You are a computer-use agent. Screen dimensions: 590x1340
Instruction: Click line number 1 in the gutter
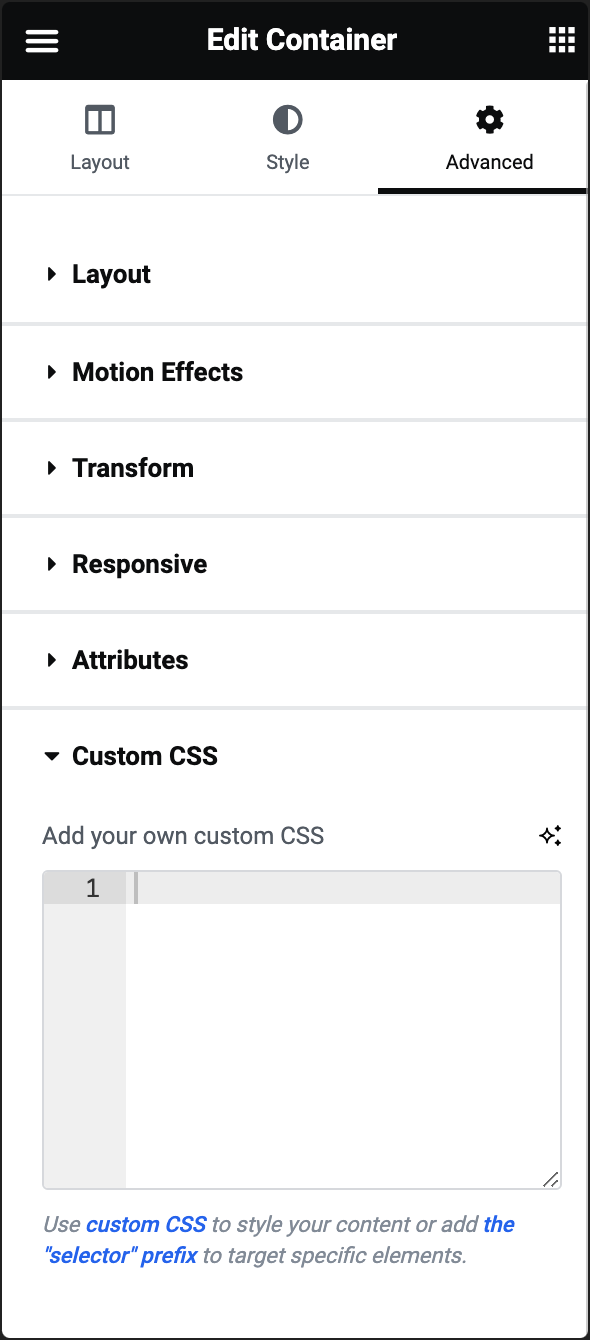[x=93, y=888]
